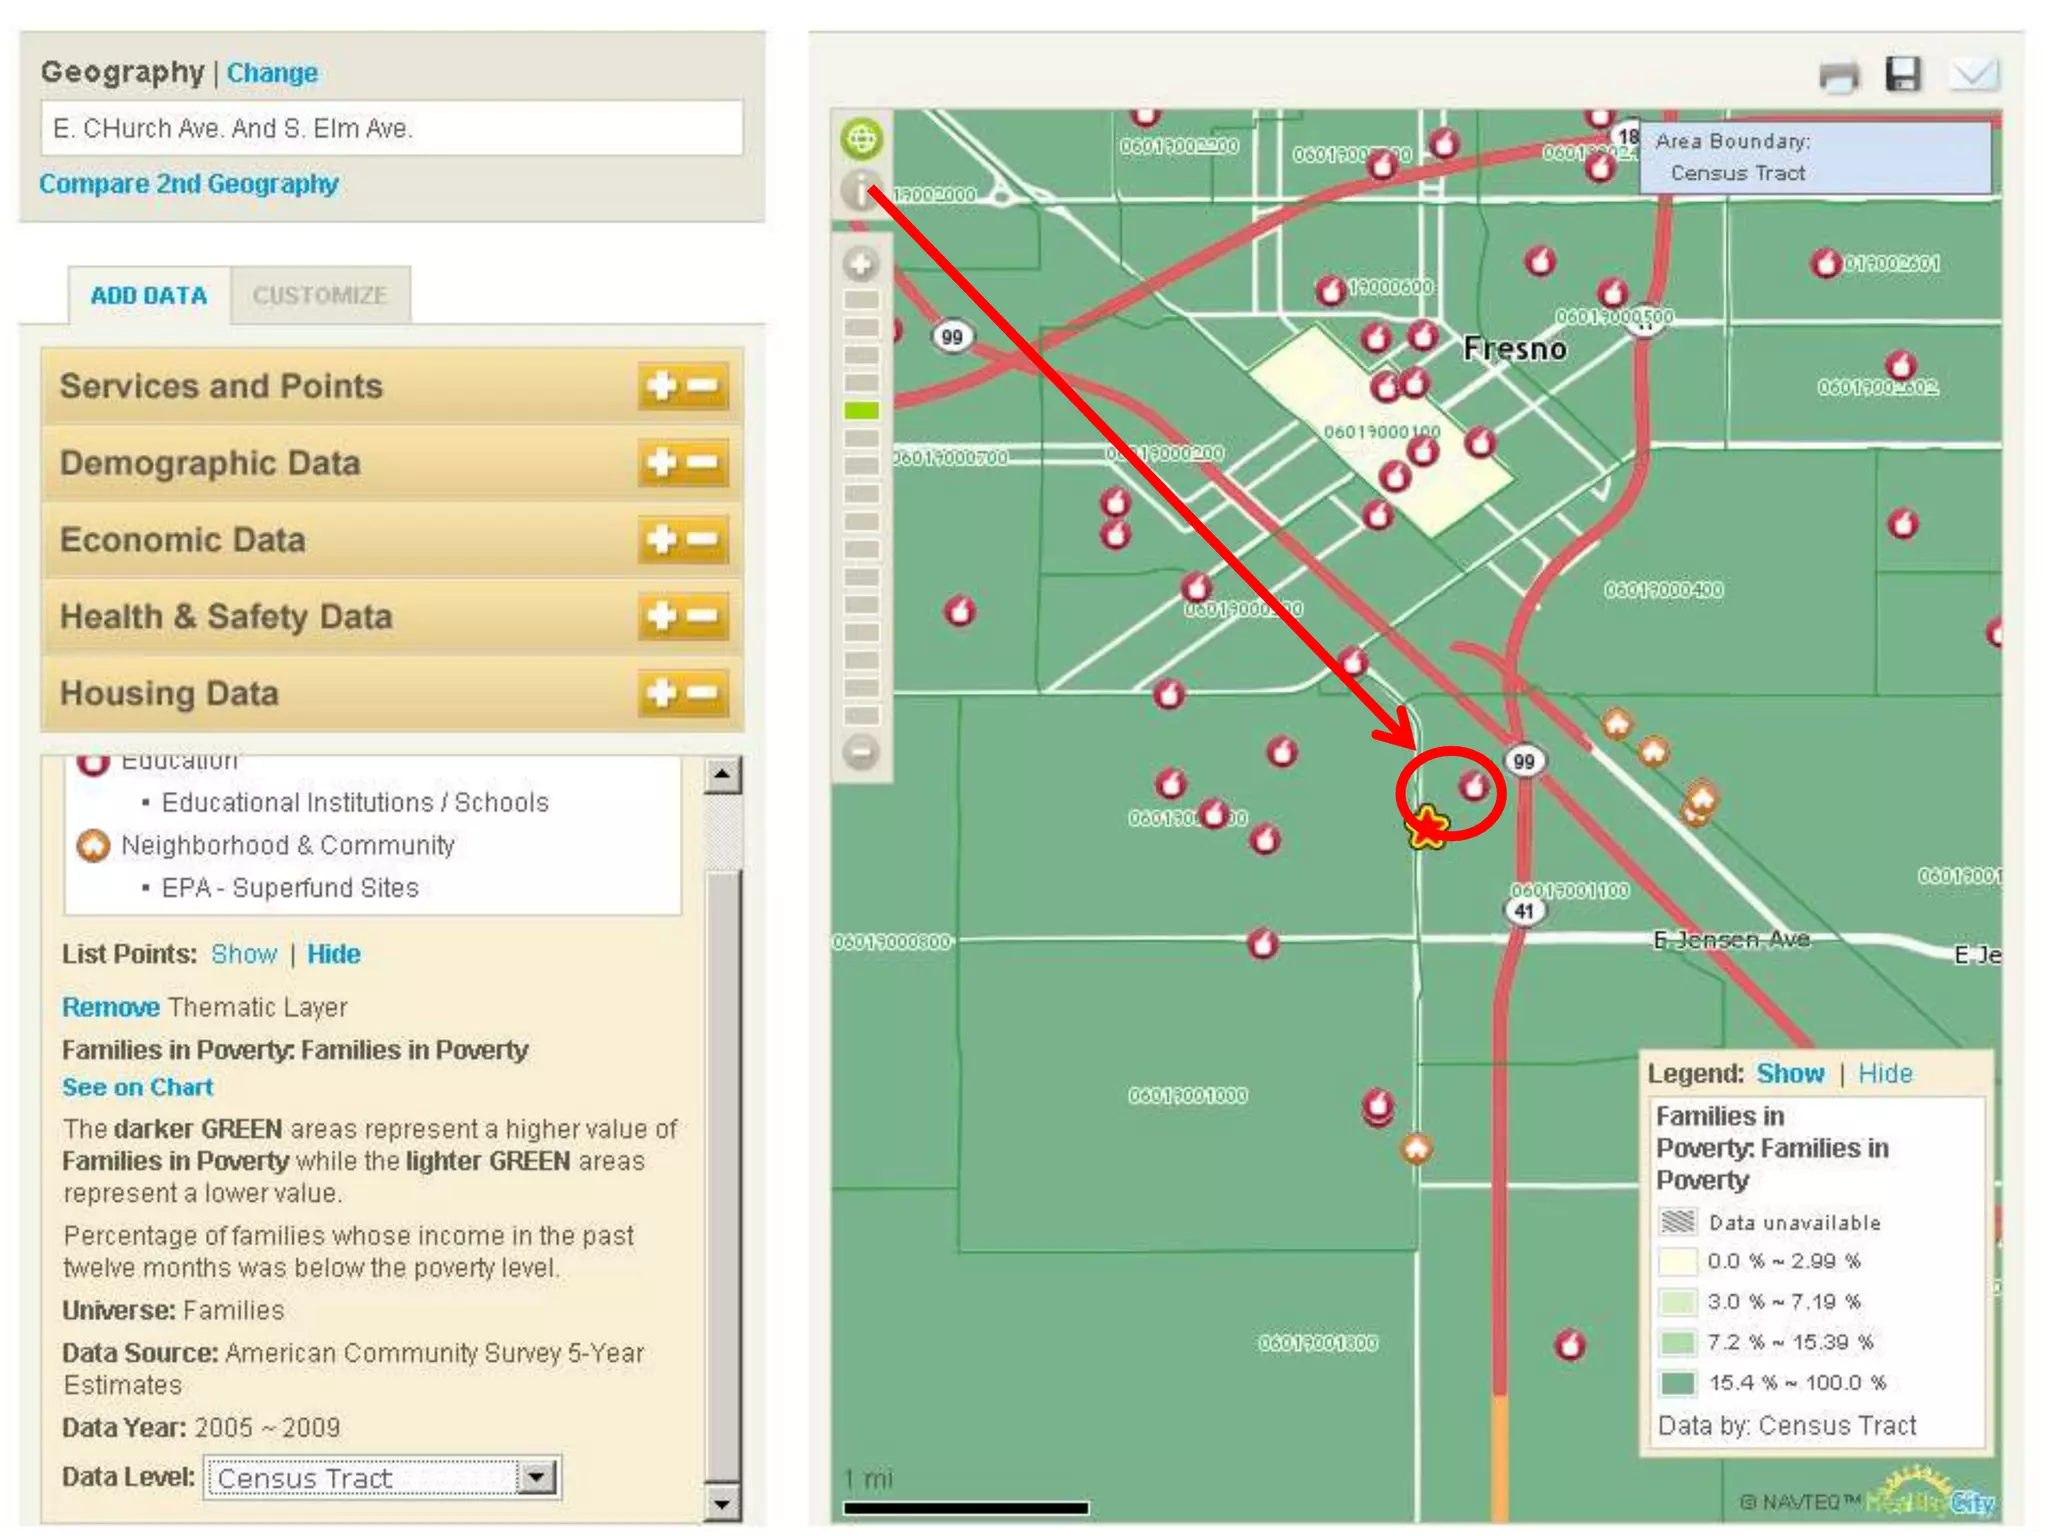Click the map info icon
Image resolution: width=2048 pixels, height=1536 pixels.
pos(859,189)
